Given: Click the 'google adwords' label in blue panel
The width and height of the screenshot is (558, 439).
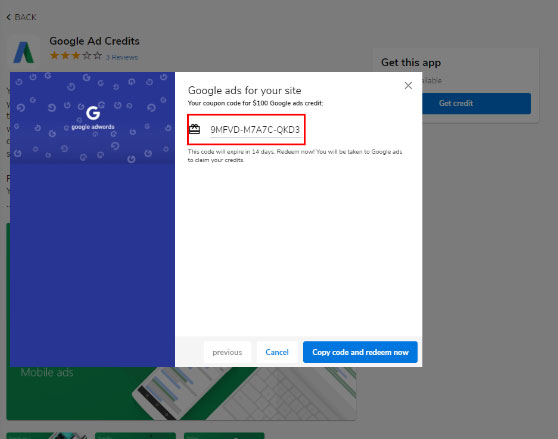Looking at the screenshot, I should 93,127.
